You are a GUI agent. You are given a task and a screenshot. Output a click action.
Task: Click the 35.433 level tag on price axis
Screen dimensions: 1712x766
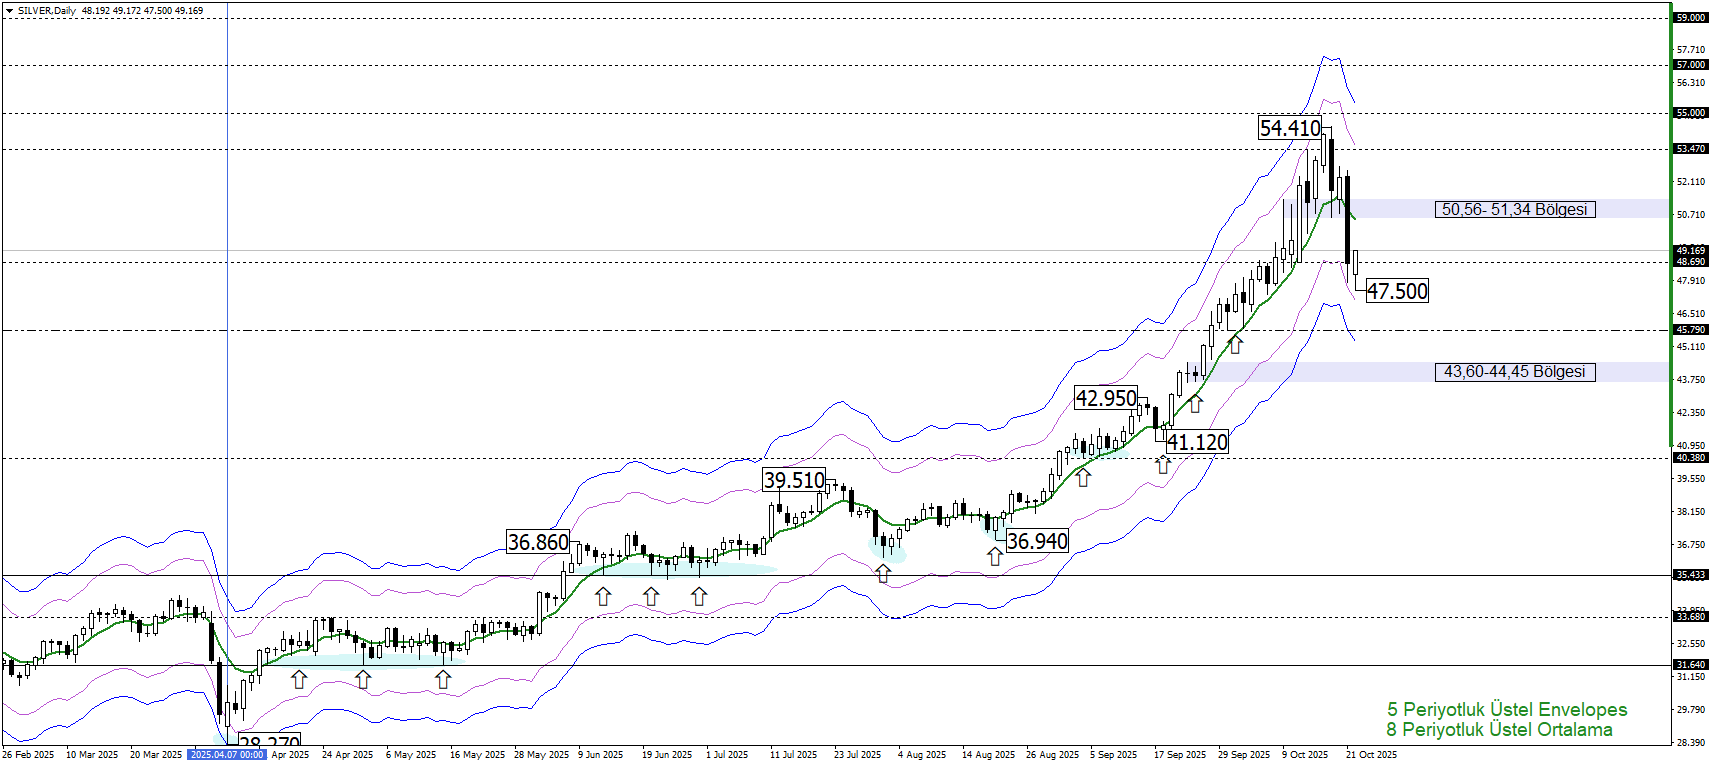point(1691,575)
